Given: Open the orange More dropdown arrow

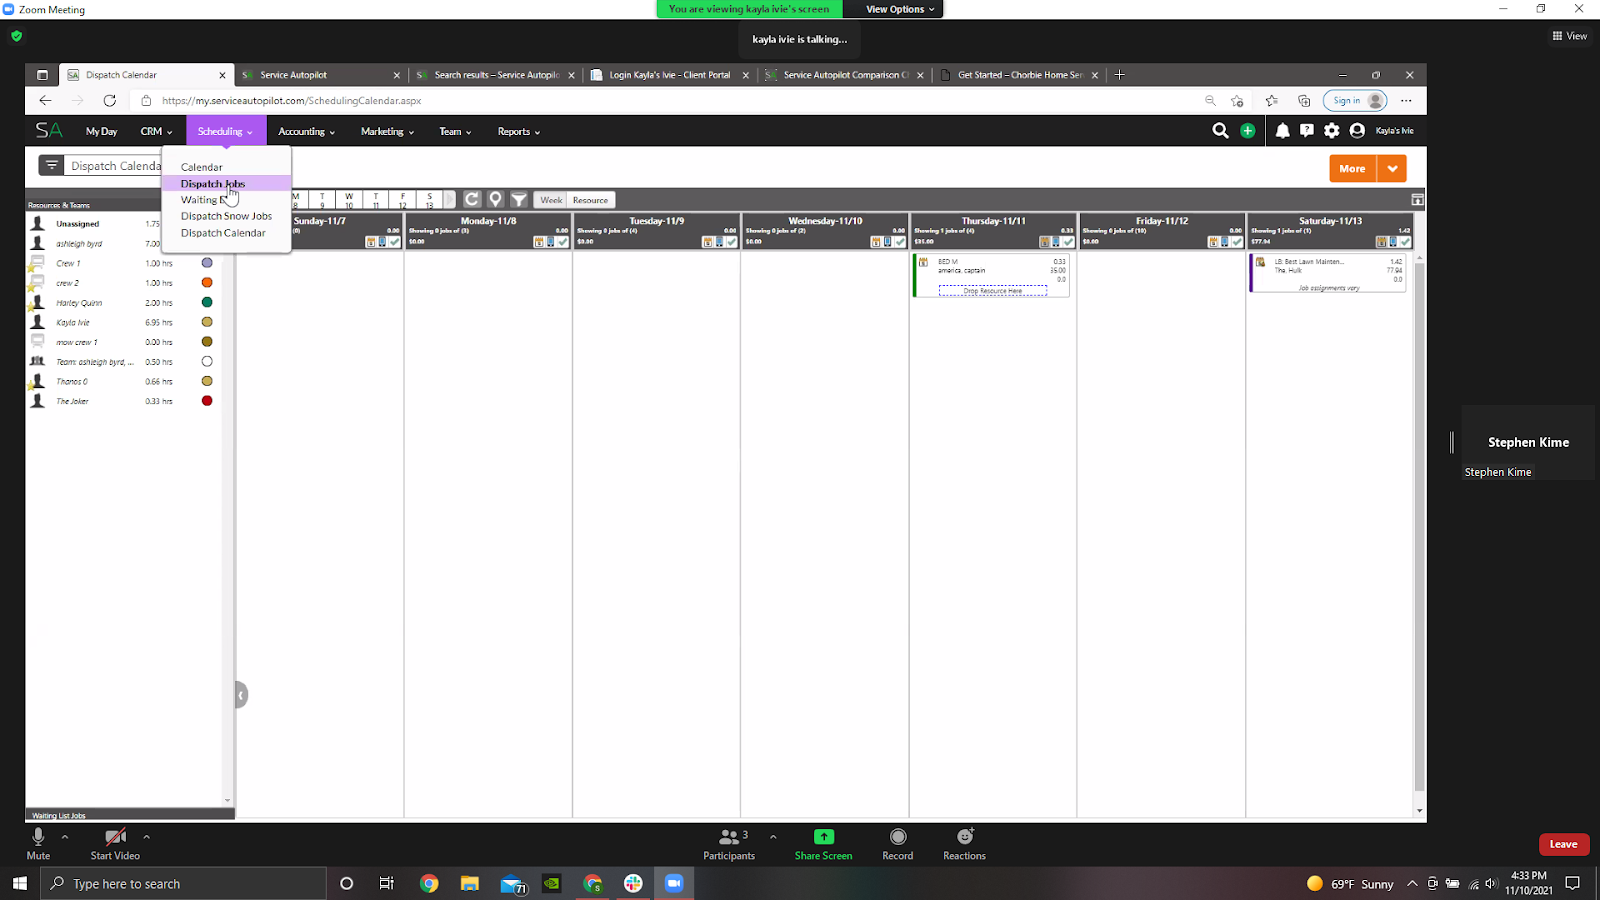Looking at the screenshot, I should click(1392, 169).
